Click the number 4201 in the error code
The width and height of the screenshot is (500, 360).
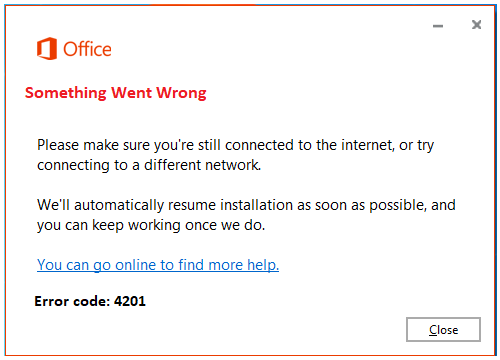[130, 301]
